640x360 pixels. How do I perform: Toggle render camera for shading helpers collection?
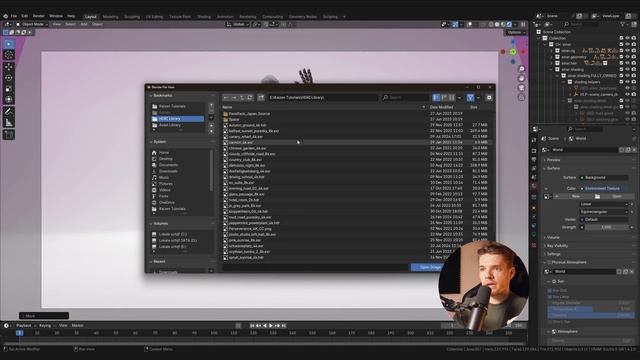[x=634, y=82]
